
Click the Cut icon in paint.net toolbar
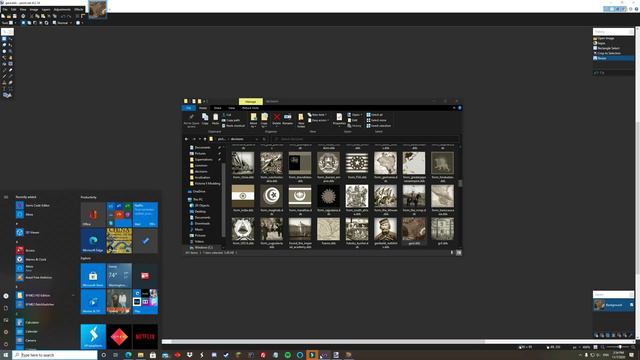[32, 16]
